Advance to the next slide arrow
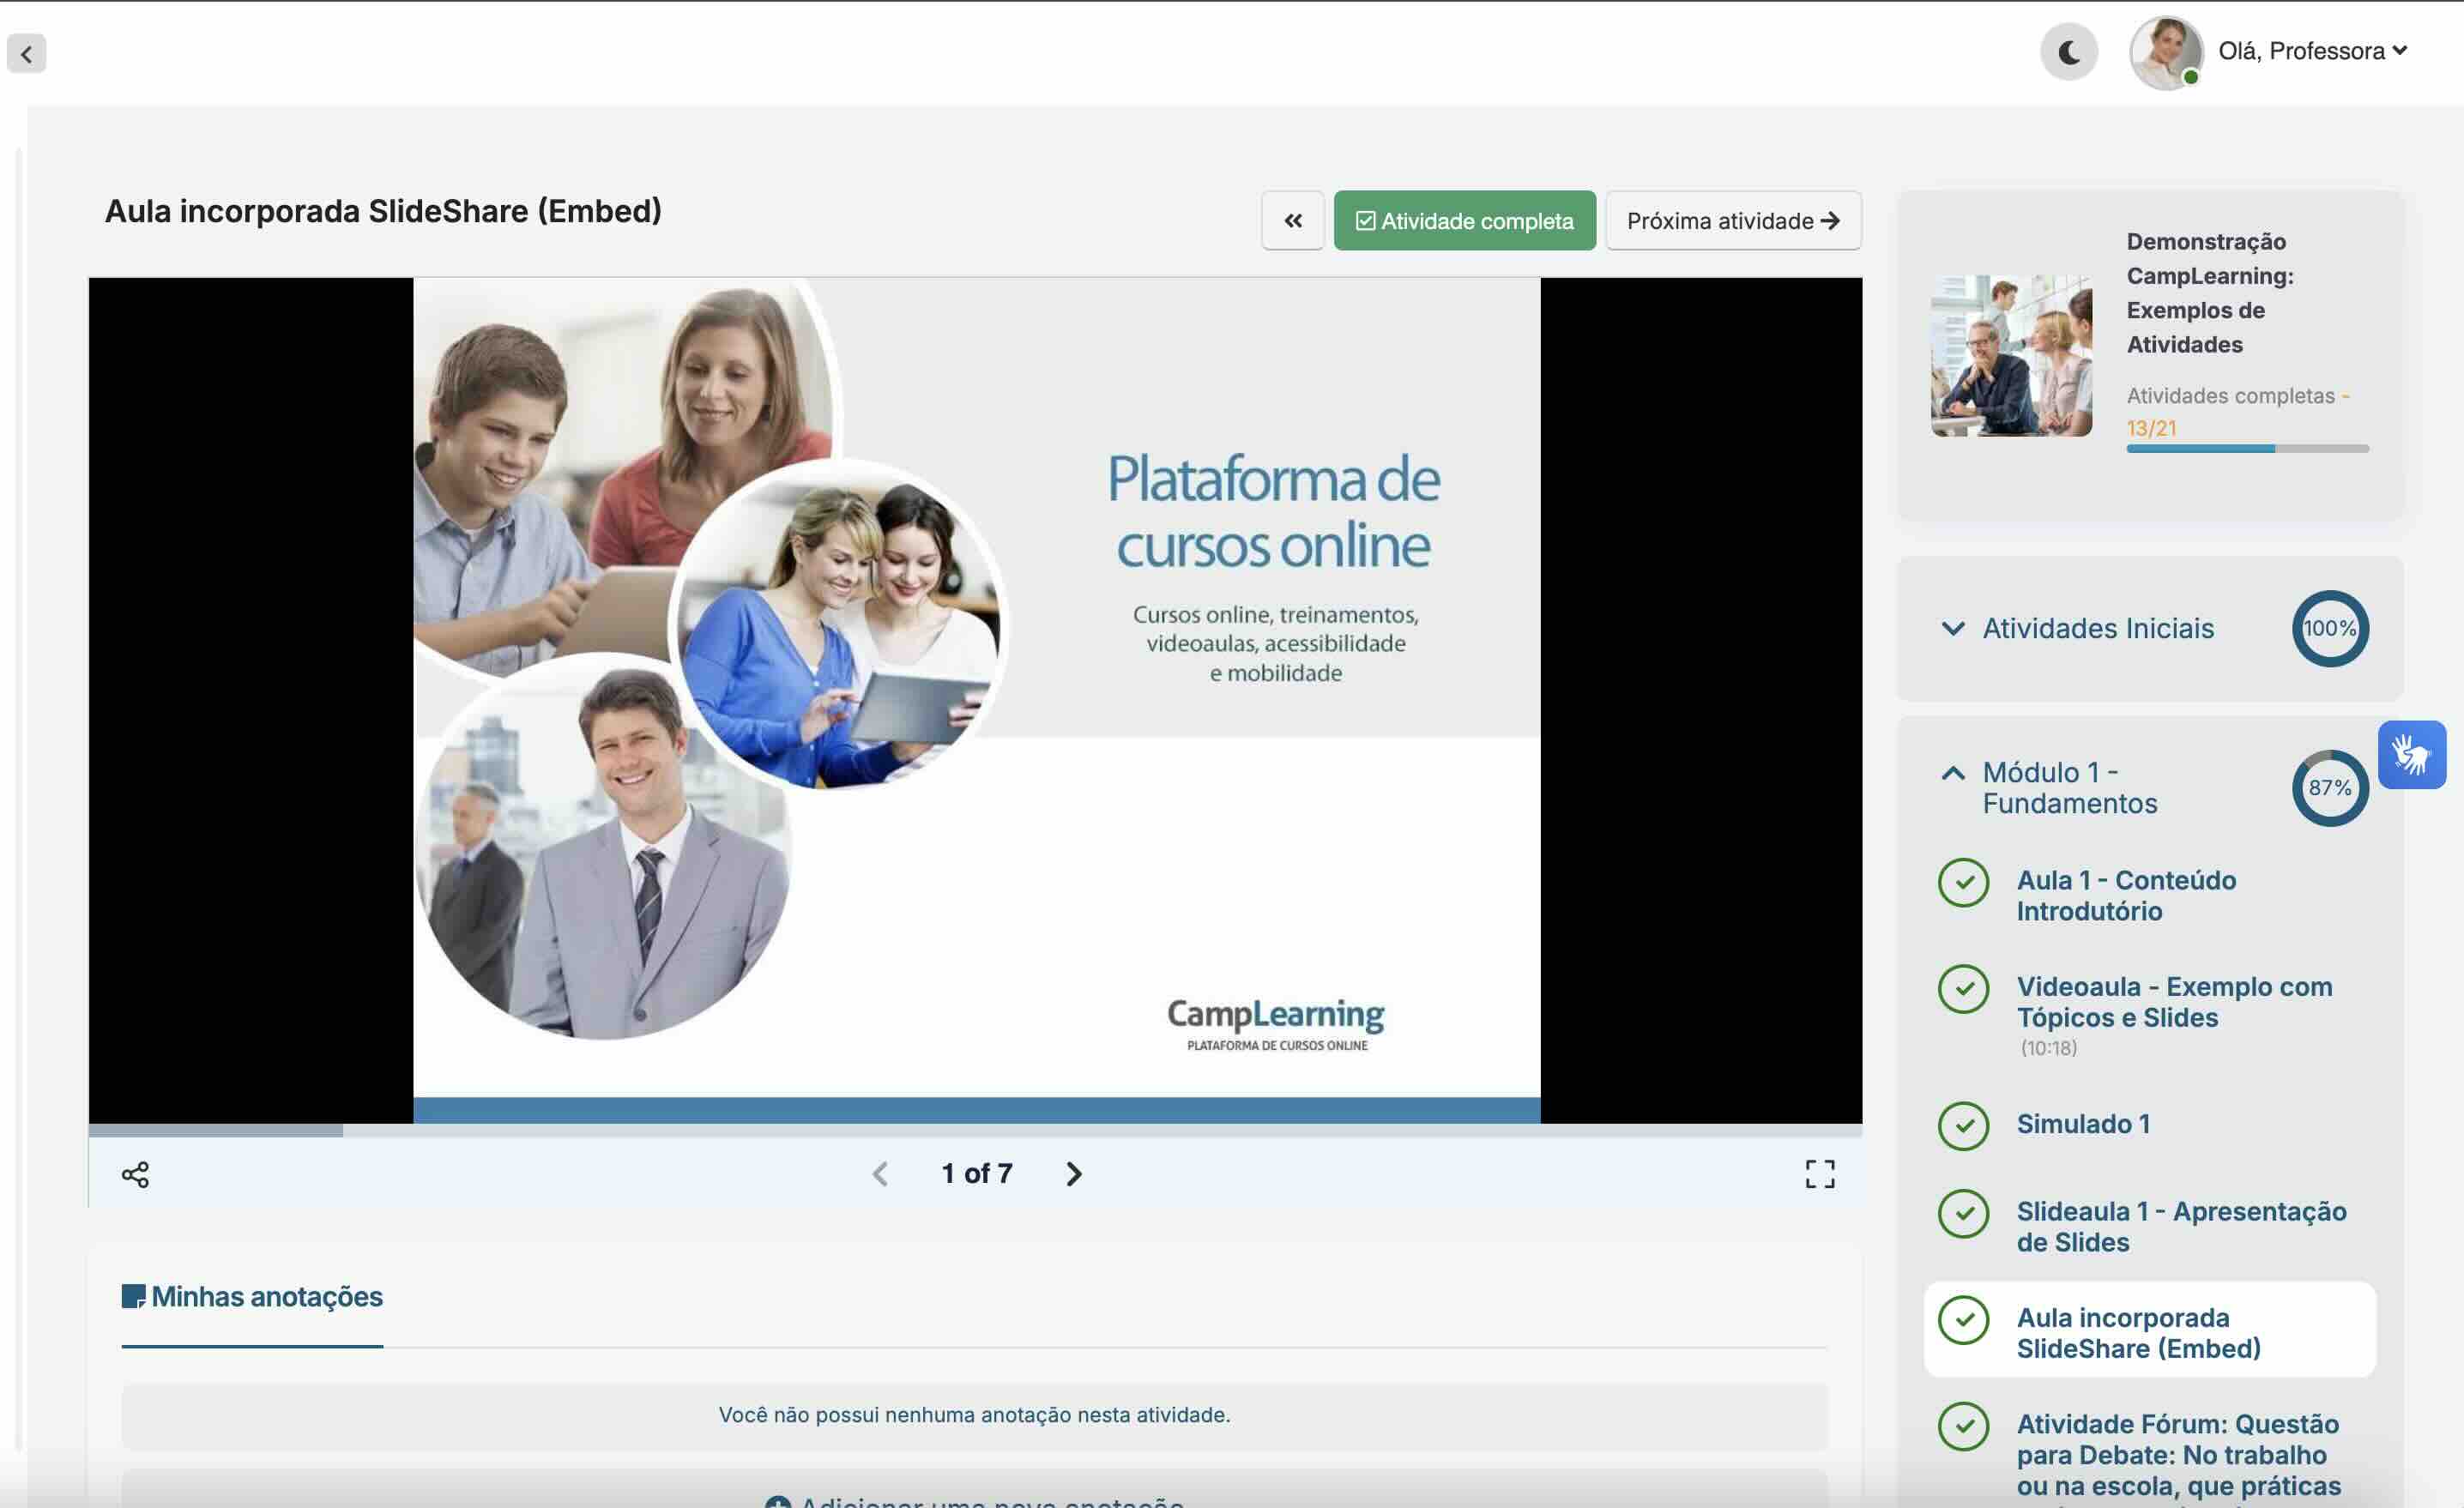2464x1508 pixels. click(1073, 1174)
